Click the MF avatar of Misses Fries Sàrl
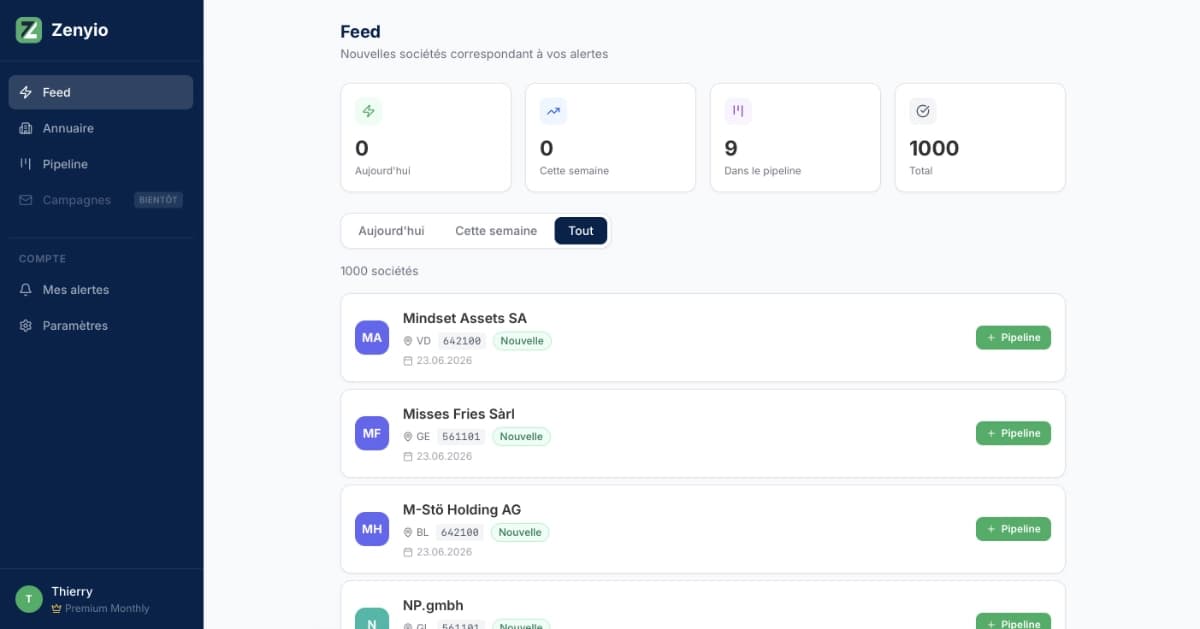The height and width of the screenshot is (629, 1200). point(372,433)
